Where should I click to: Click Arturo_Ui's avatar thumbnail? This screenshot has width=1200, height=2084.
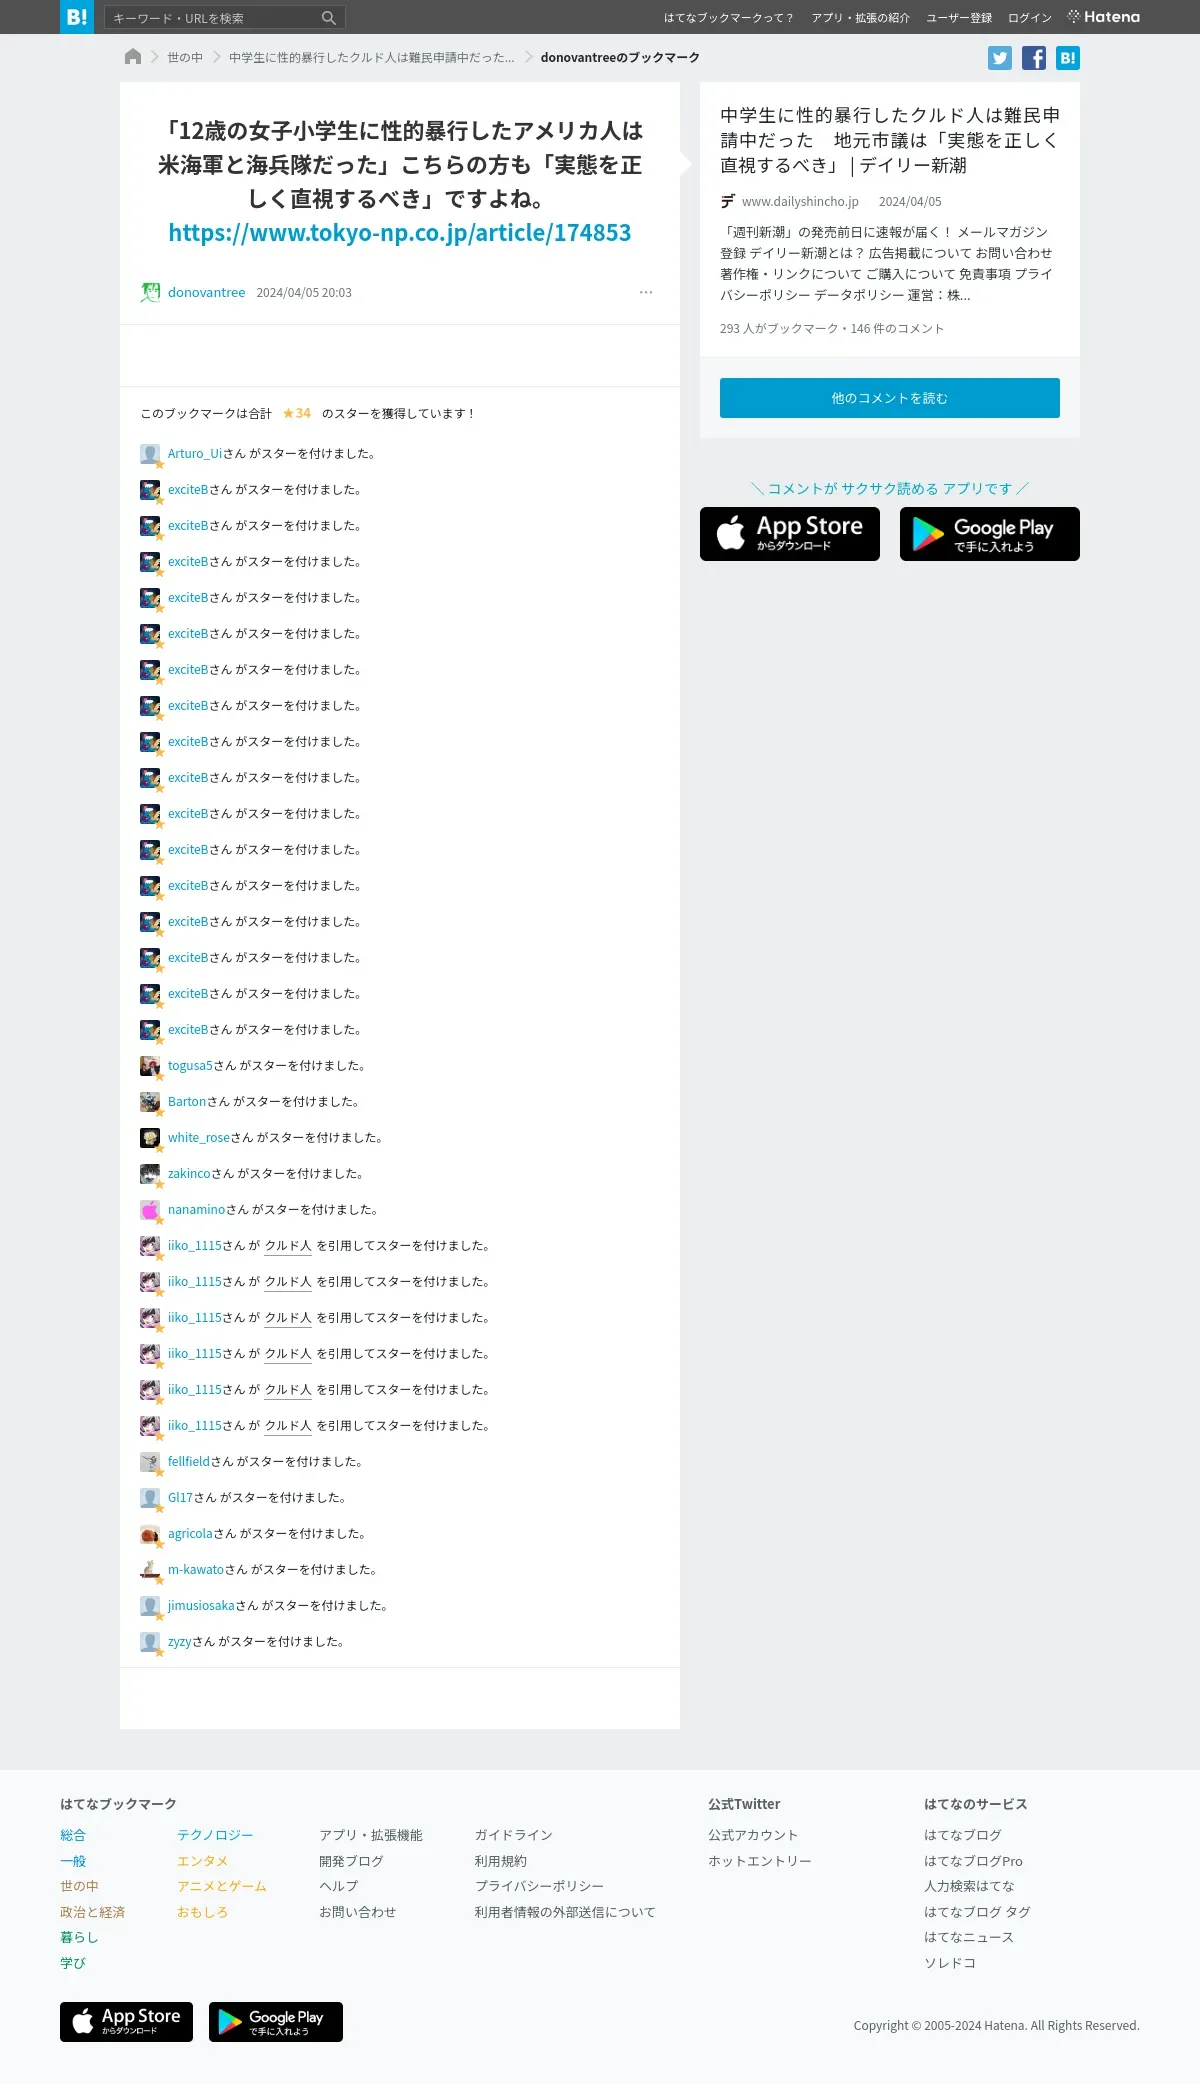click(150, 454)
